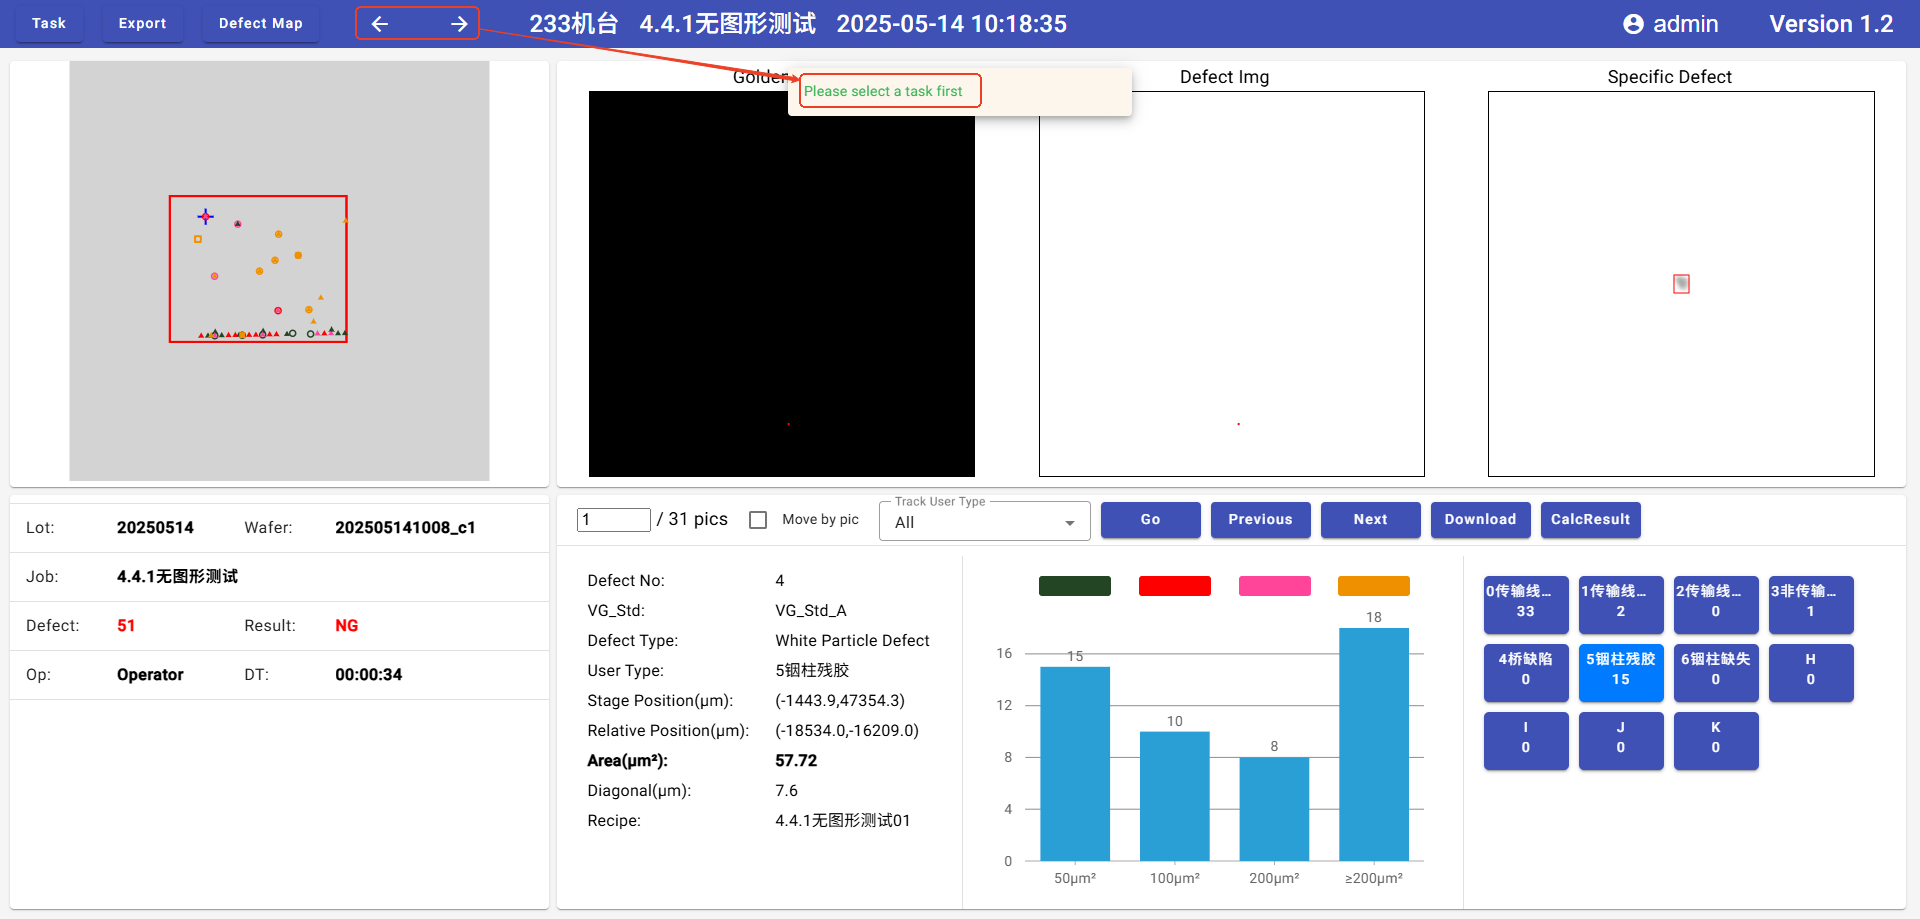Click the DT value 00:00:34
Image resolution: width=1920 pixels, height=919 pixels.
click(368, 674)
